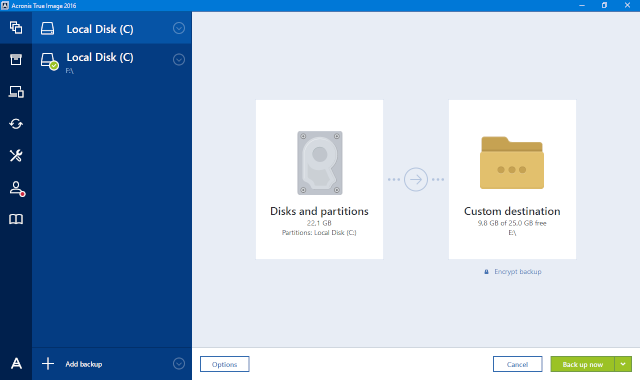This screenshot has width=640, height=380.
Task: Open the Back up now dropdown arrow
Action: coord(623,364)
